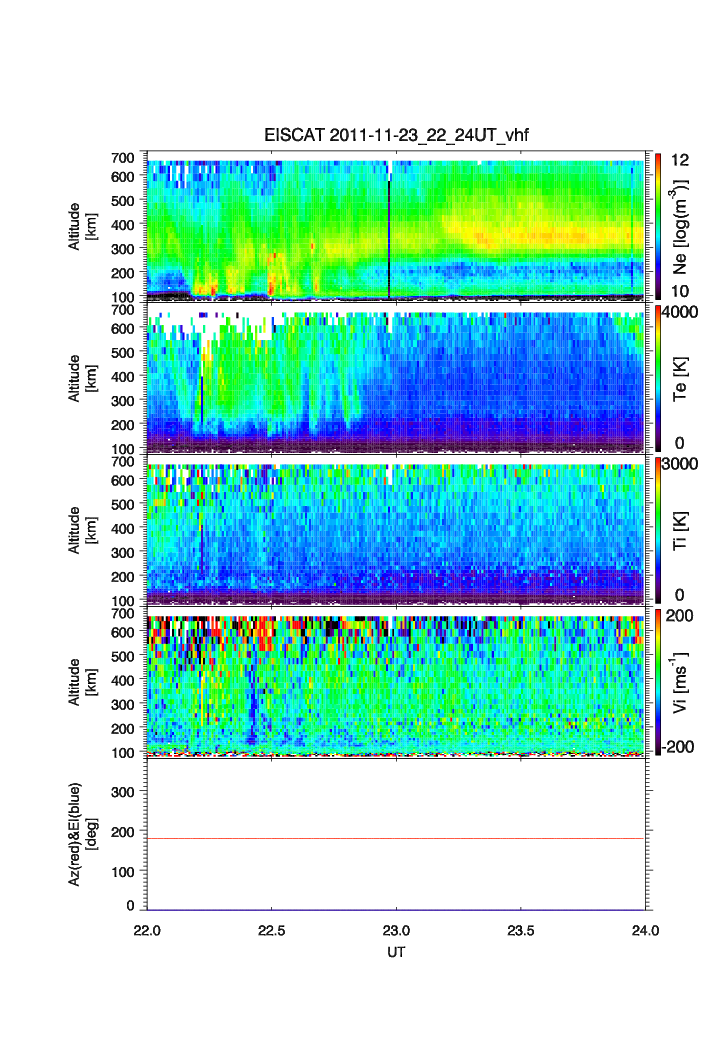Click the Ti color scale bar
The image size is (708, 1062).
(x=658, y=530)
